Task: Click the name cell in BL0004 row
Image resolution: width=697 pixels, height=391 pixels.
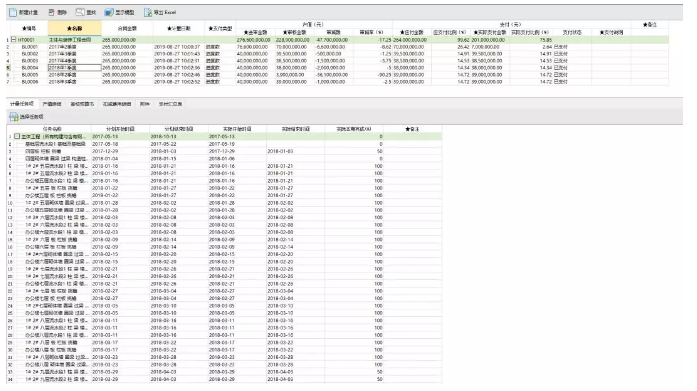Action: pos(75,68)
